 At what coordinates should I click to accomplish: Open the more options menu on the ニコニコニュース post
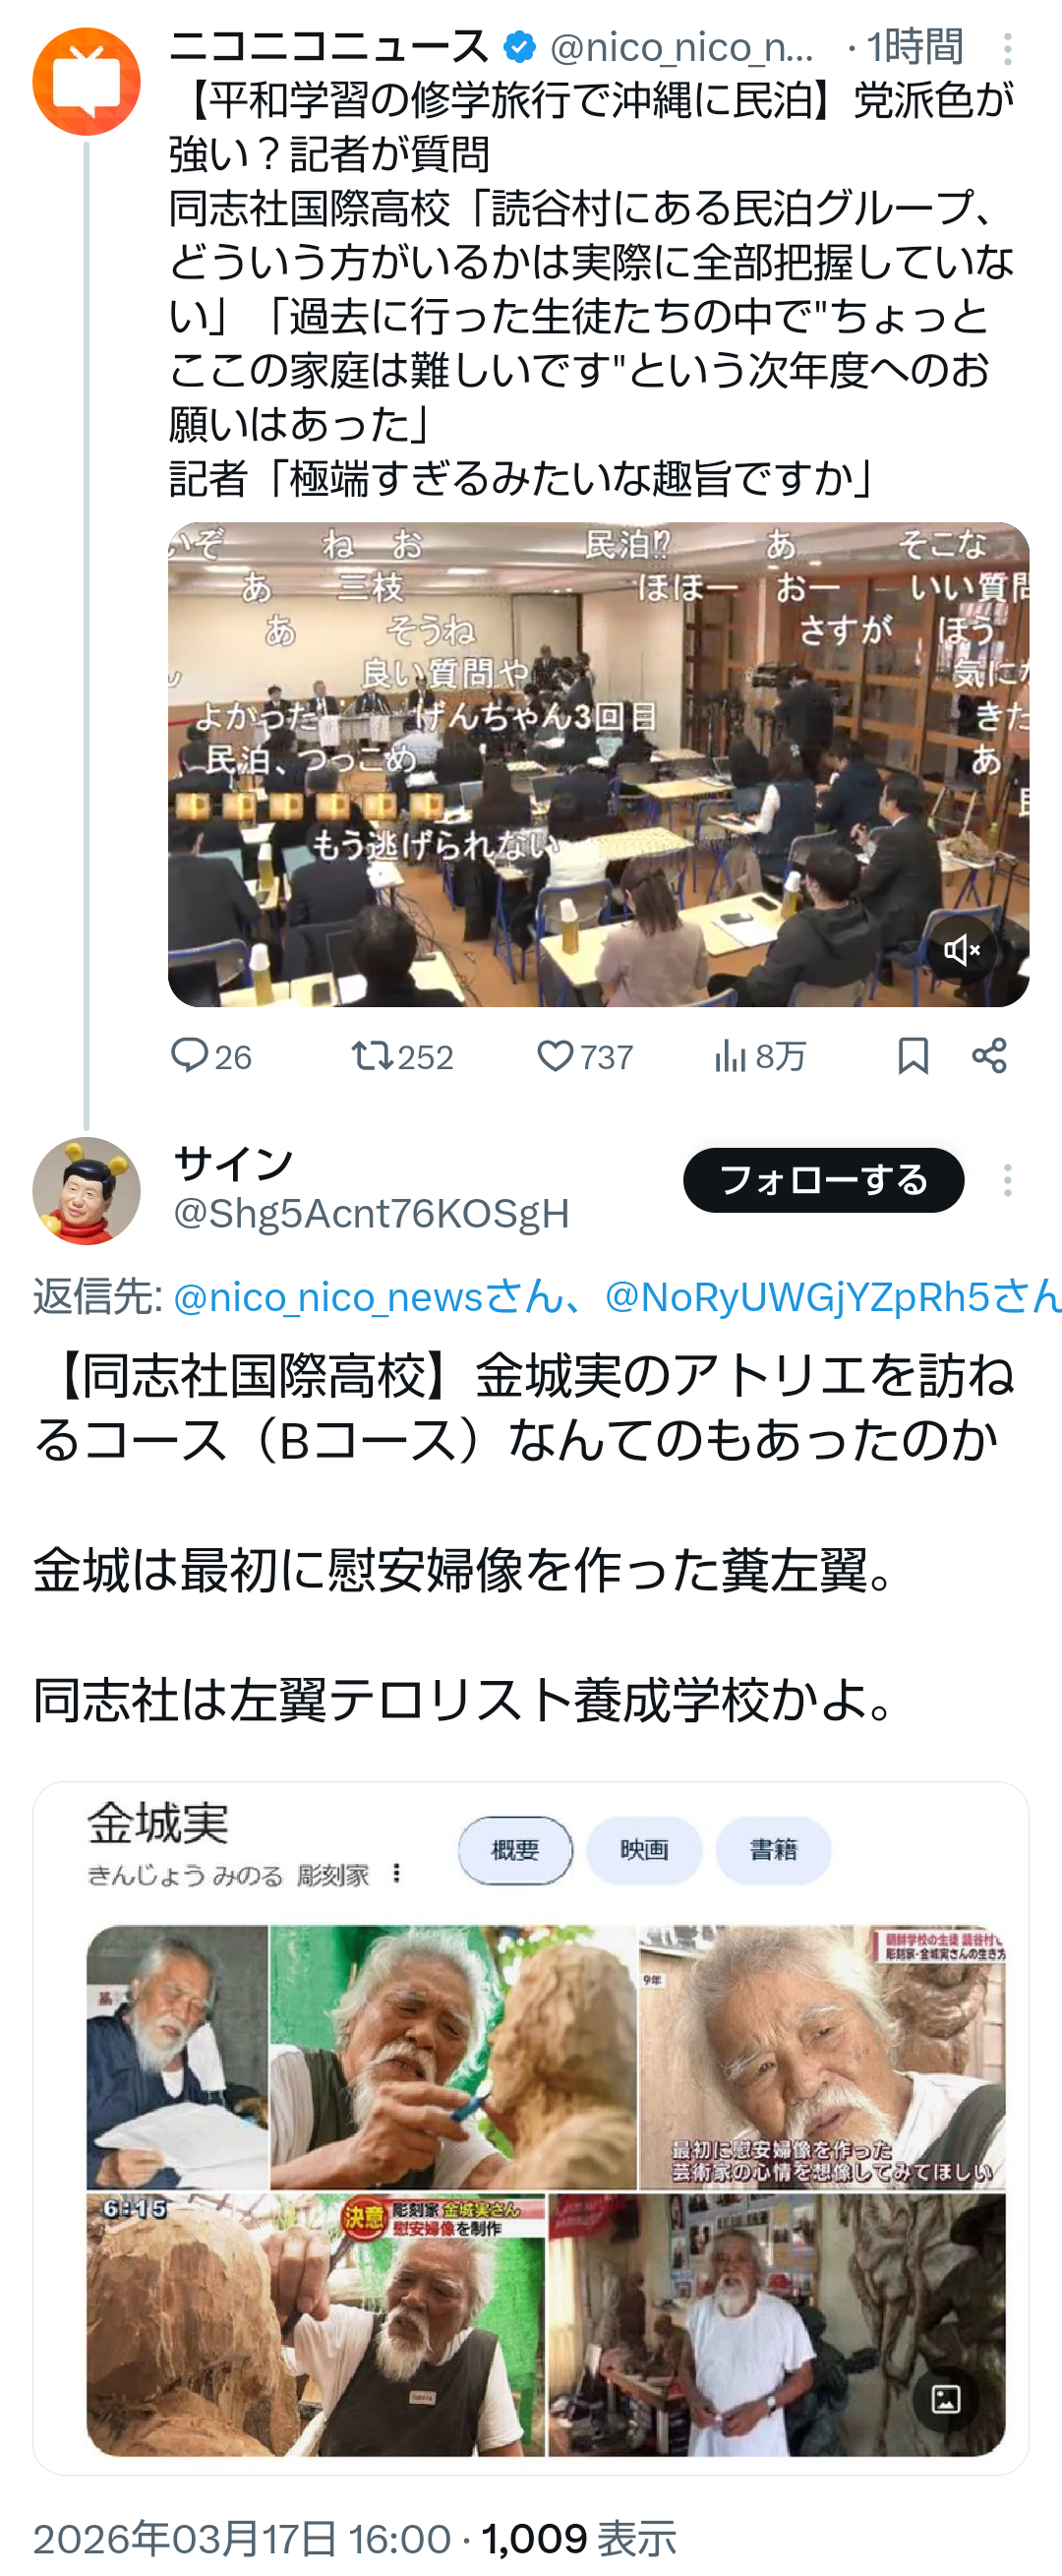(1007, 48)
